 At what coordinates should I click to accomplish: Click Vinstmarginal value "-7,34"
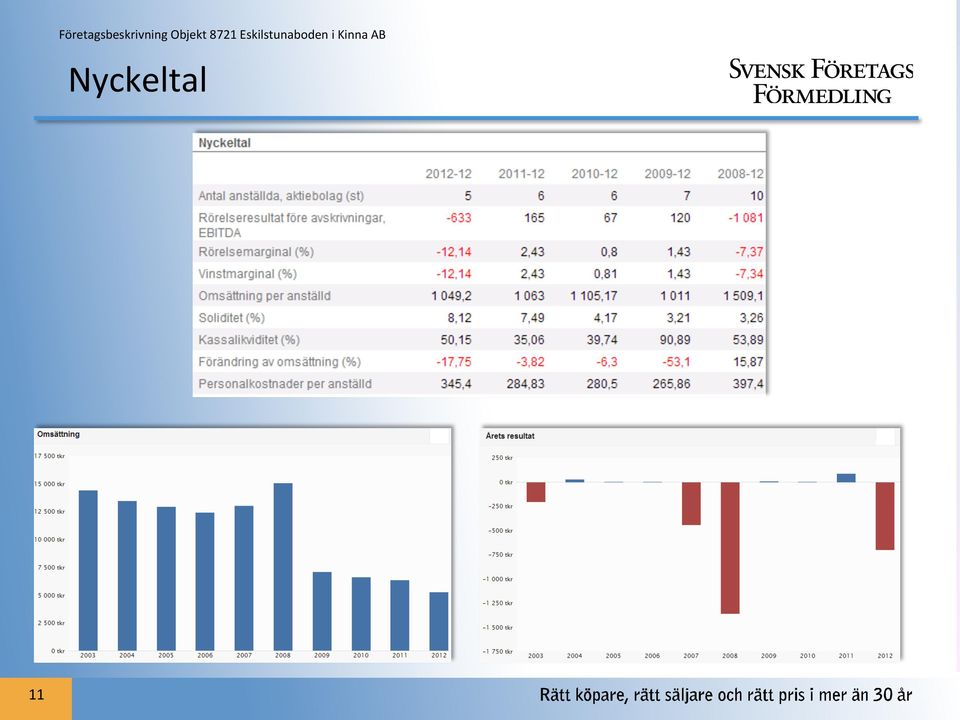[749, 274]
